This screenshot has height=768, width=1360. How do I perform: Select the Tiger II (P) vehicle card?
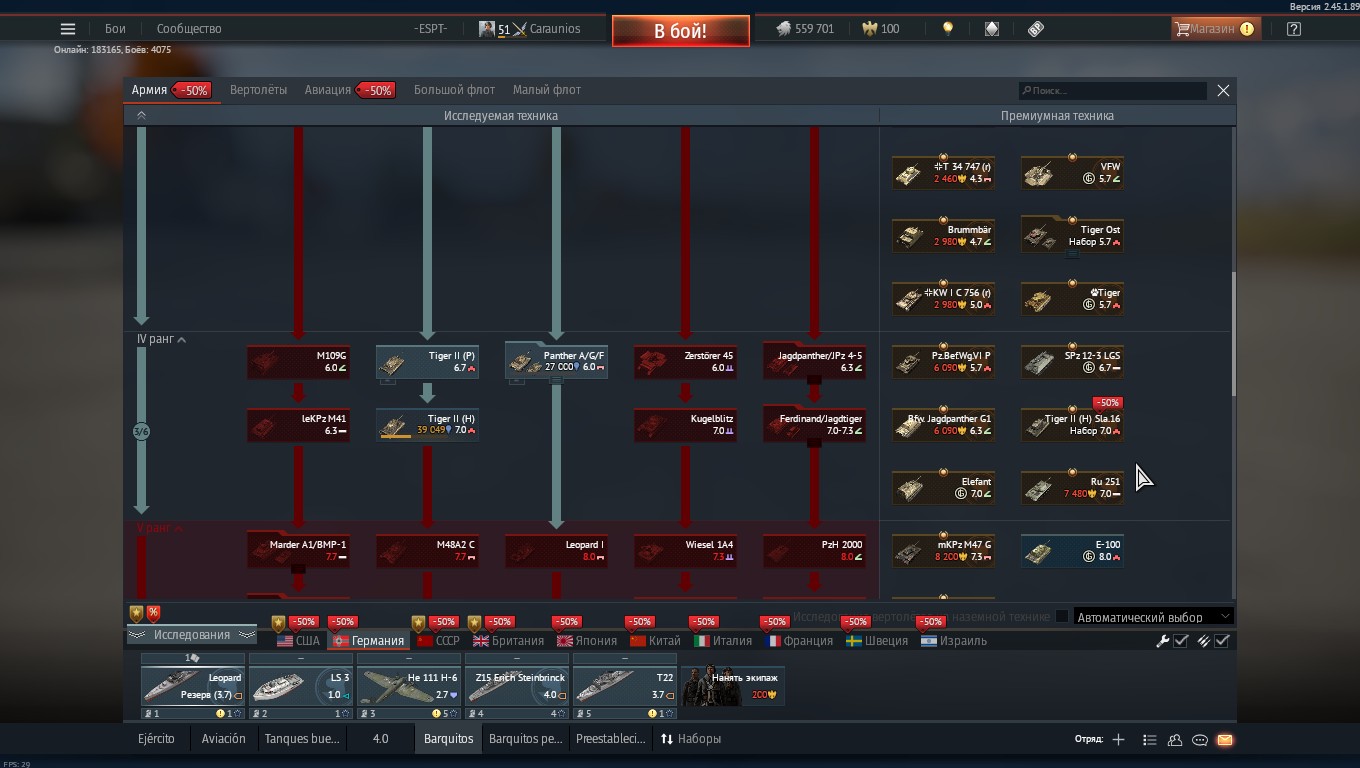click(x=427, y=362)
